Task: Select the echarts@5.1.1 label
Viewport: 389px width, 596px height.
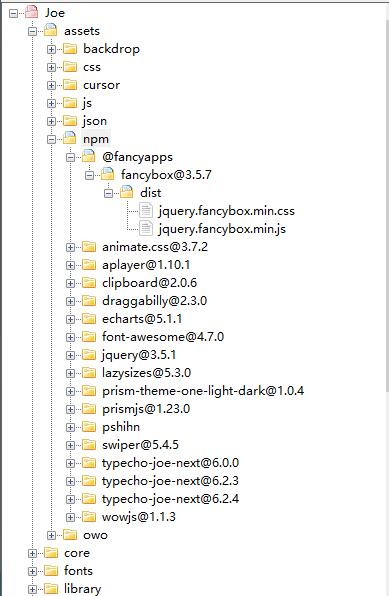Action: pos(142,319)
